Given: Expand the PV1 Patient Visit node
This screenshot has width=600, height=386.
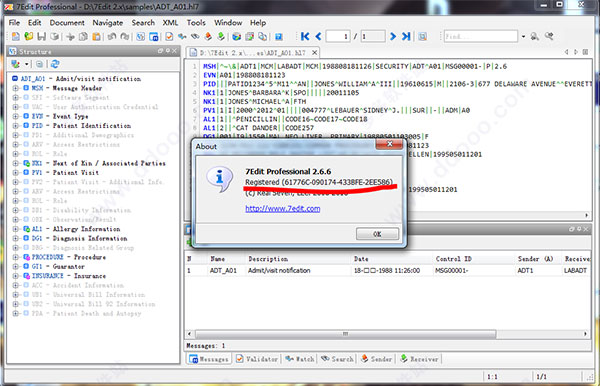Looking at the screenshot, I should [16, 173].
